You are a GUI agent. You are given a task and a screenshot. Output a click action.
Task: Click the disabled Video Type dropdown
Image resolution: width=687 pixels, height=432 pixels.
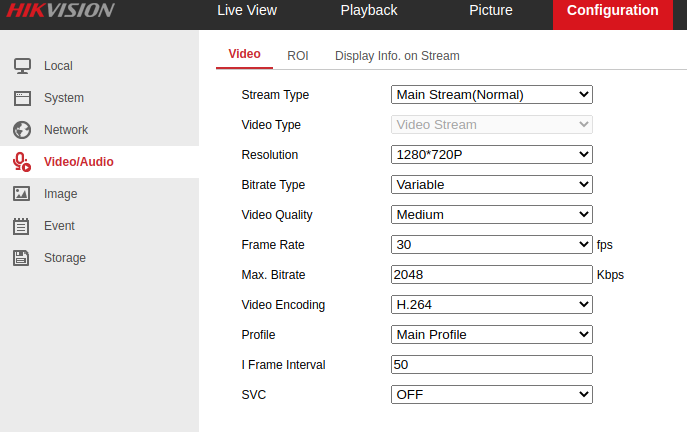pyautogui.click(x=492, y=124)
